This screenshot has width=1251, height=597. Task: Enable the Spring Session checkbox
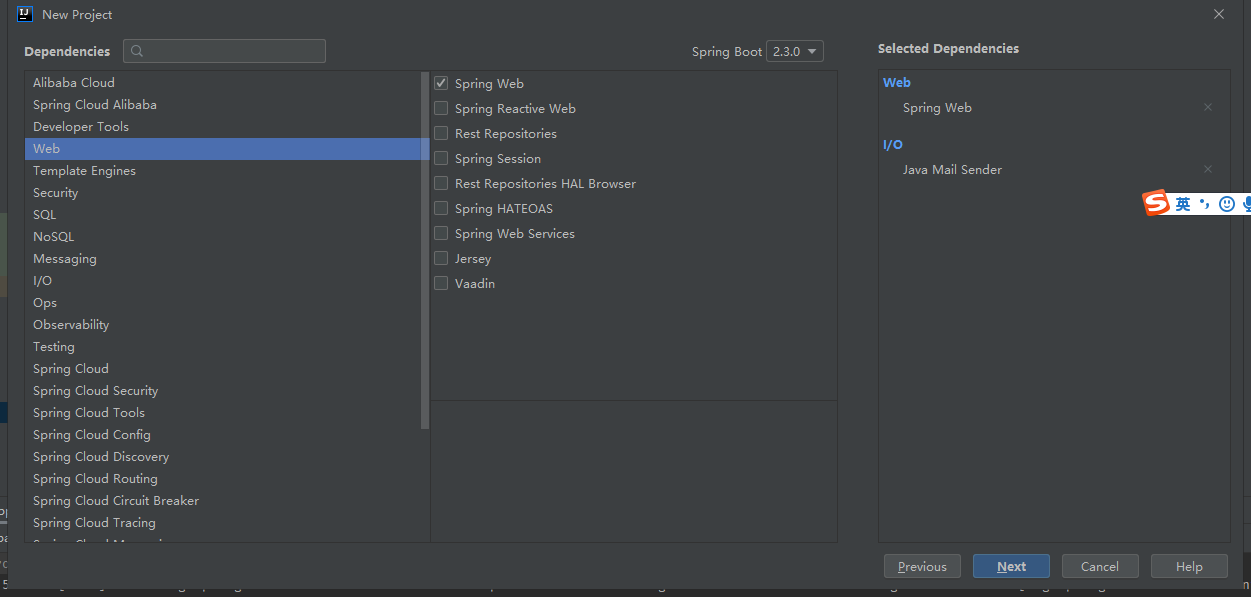441,158
